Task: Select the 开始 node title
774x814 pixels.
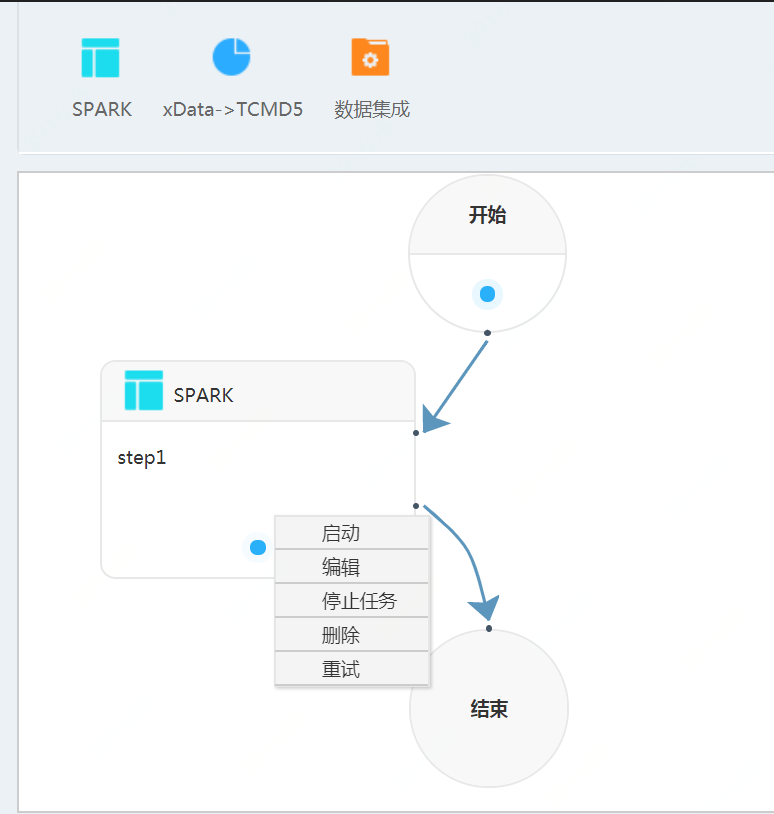Action: pos(487,215)
